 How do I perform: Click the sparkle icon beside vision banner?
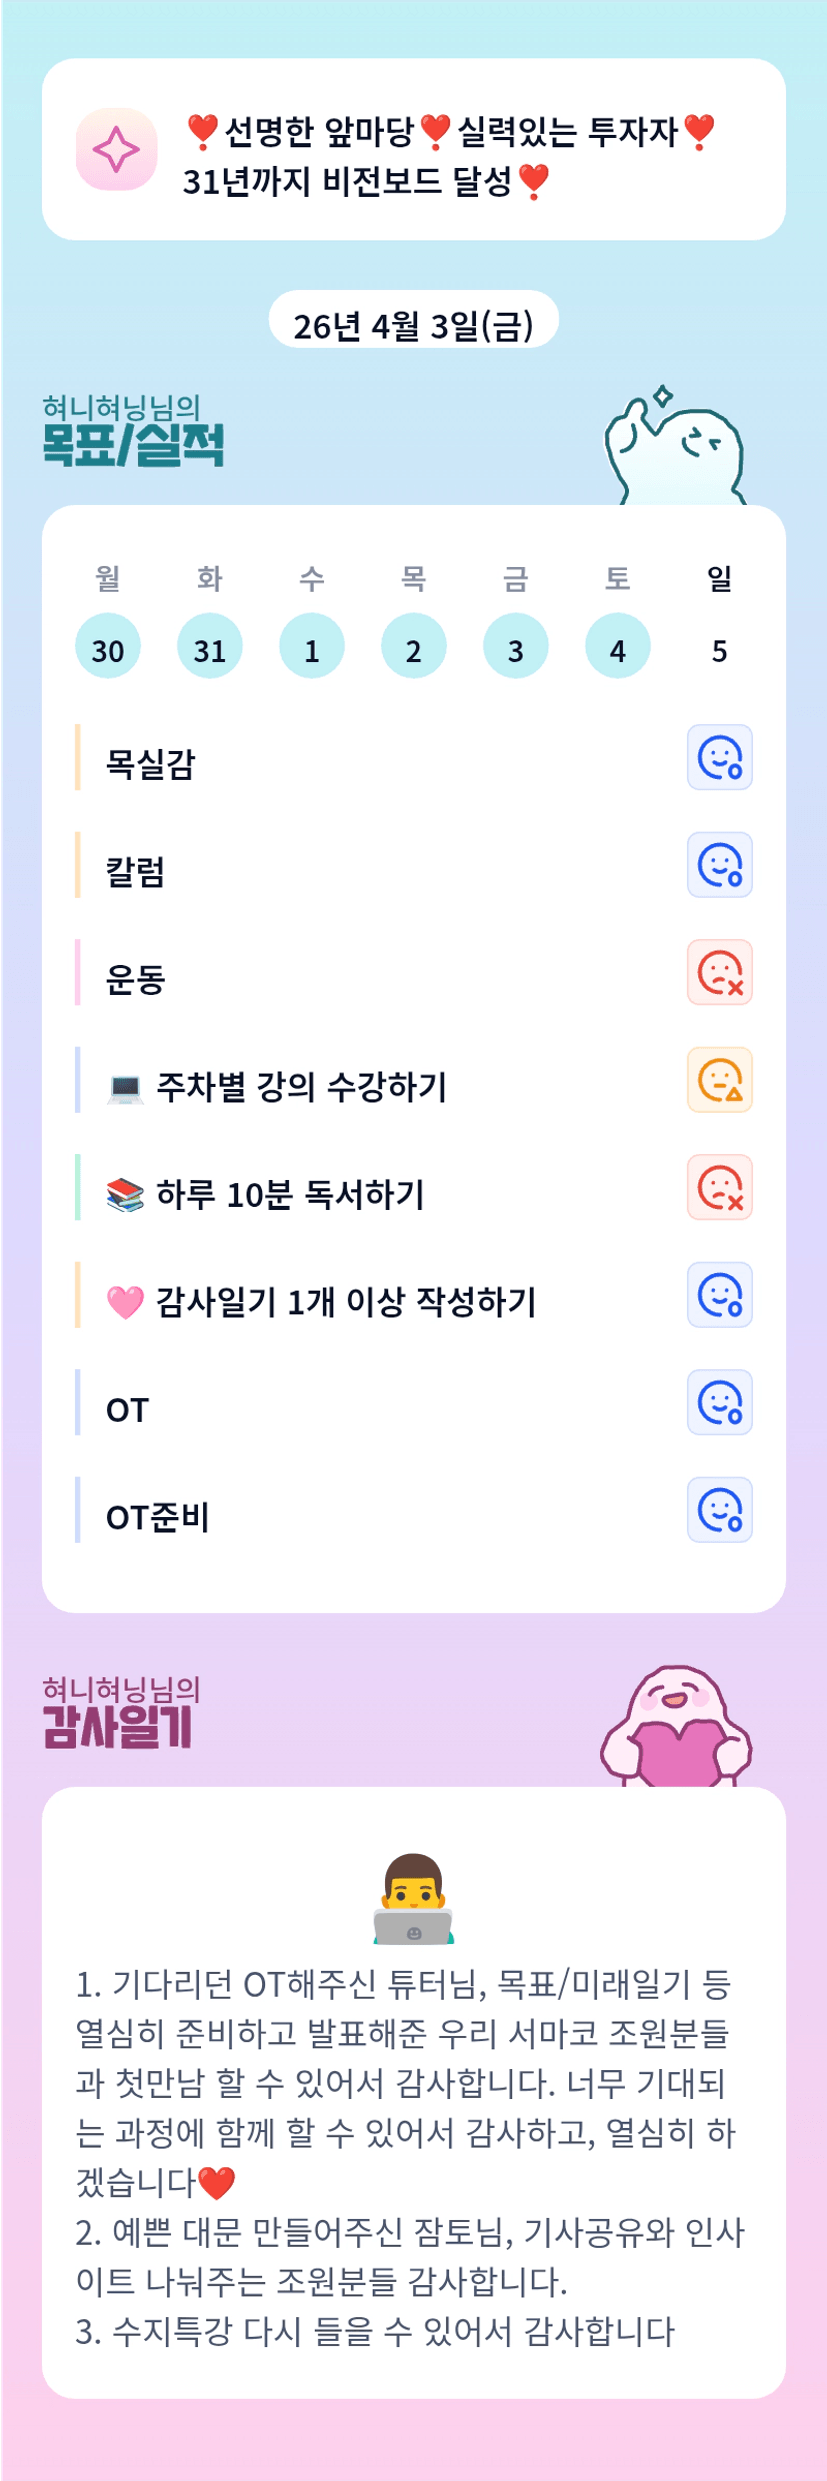point(116,150)
